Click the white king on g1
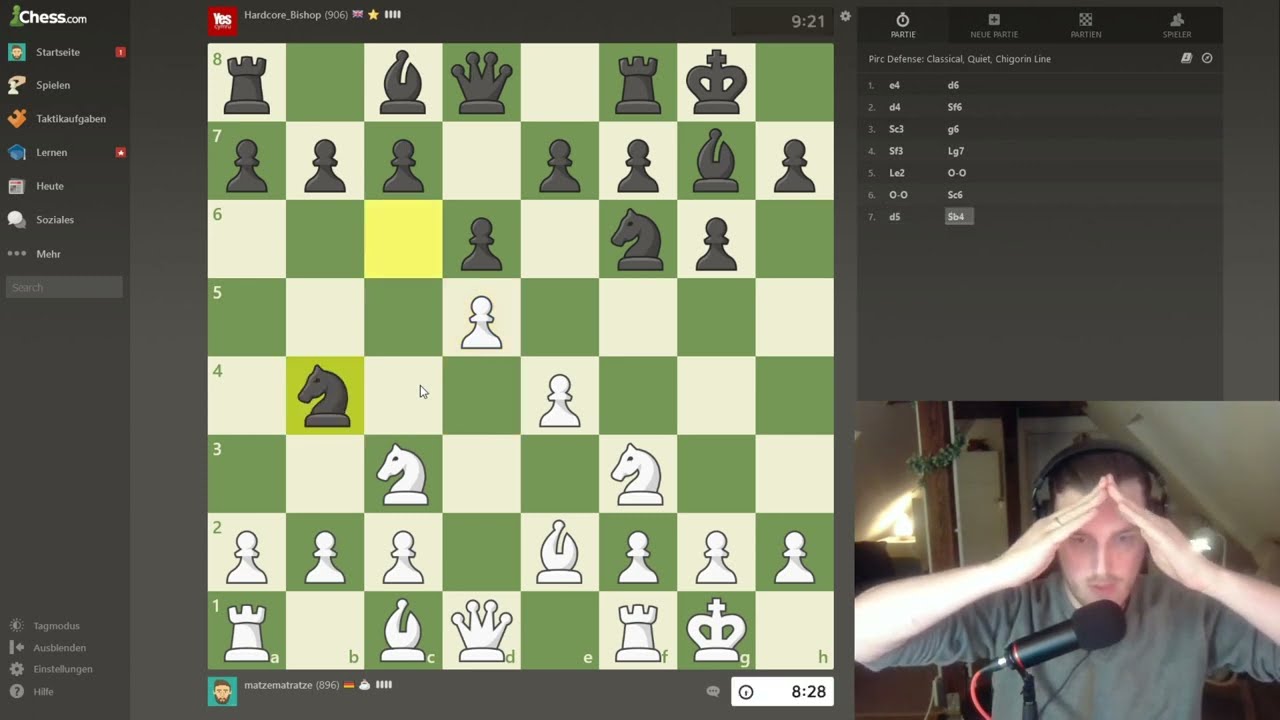This screenshot has height=720, width=1280. pos(716,630)
